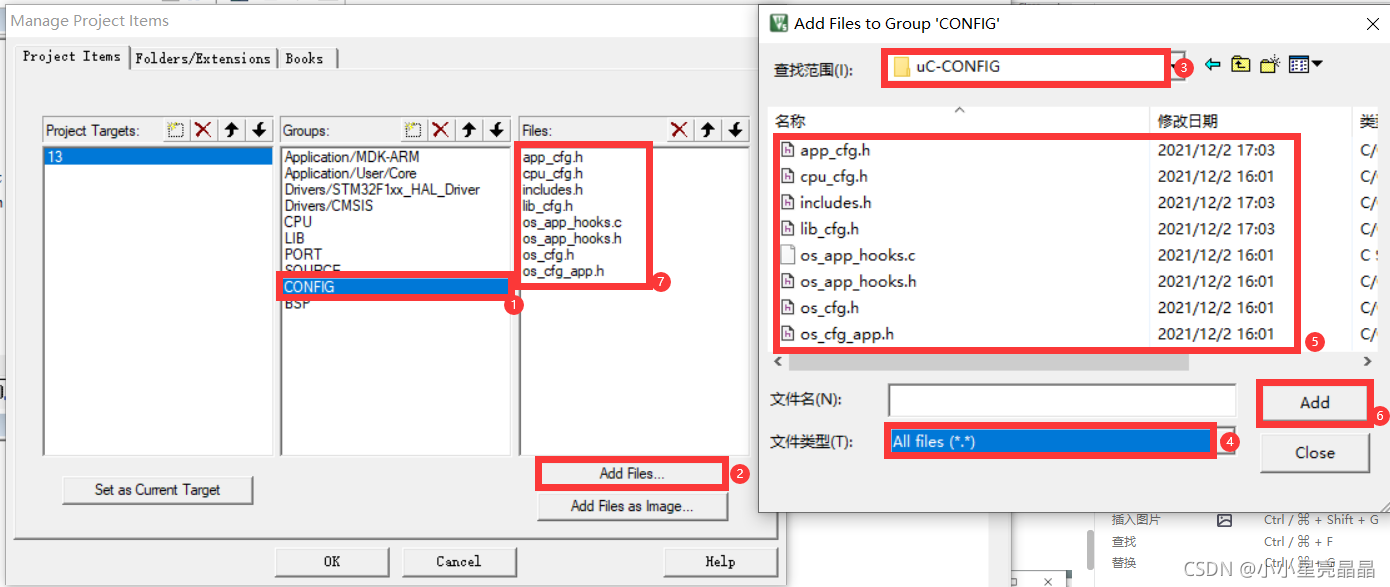Open view menu icon in file dialog
1390x587 pixels.
(1305, 65)
